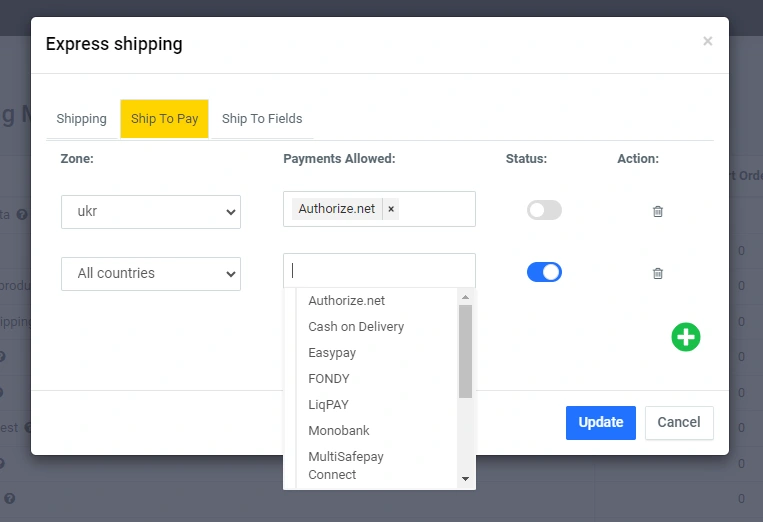Open the All countries zone dropdown
Viewport: 763px width, 522px height.
point(150,273)
